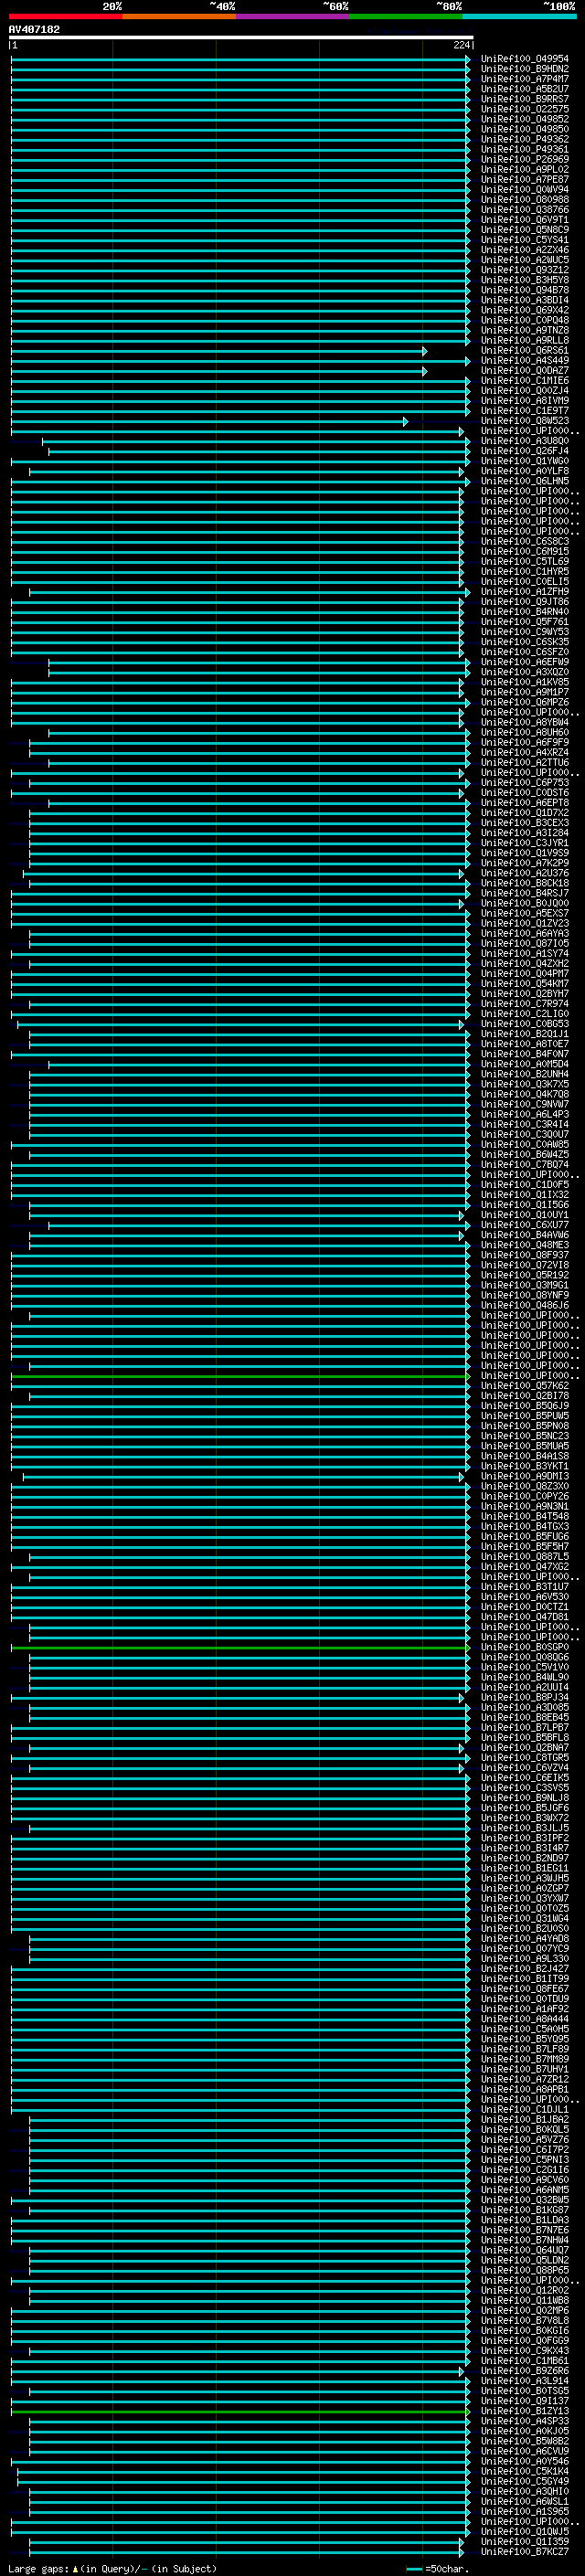This screenshot has height=2576, width=585.
Task: Select the UniRef100_P49362 label
Action: coord(524,139)
